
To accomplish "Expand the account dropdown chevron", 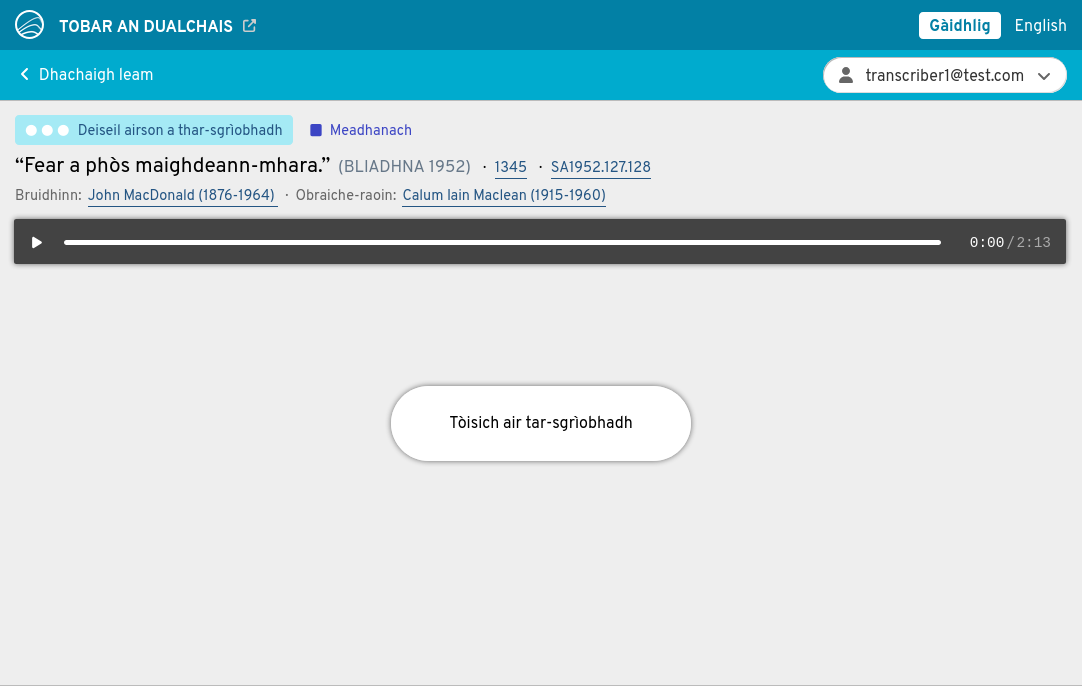I will pyautogui.click(x=1044, y=76).
